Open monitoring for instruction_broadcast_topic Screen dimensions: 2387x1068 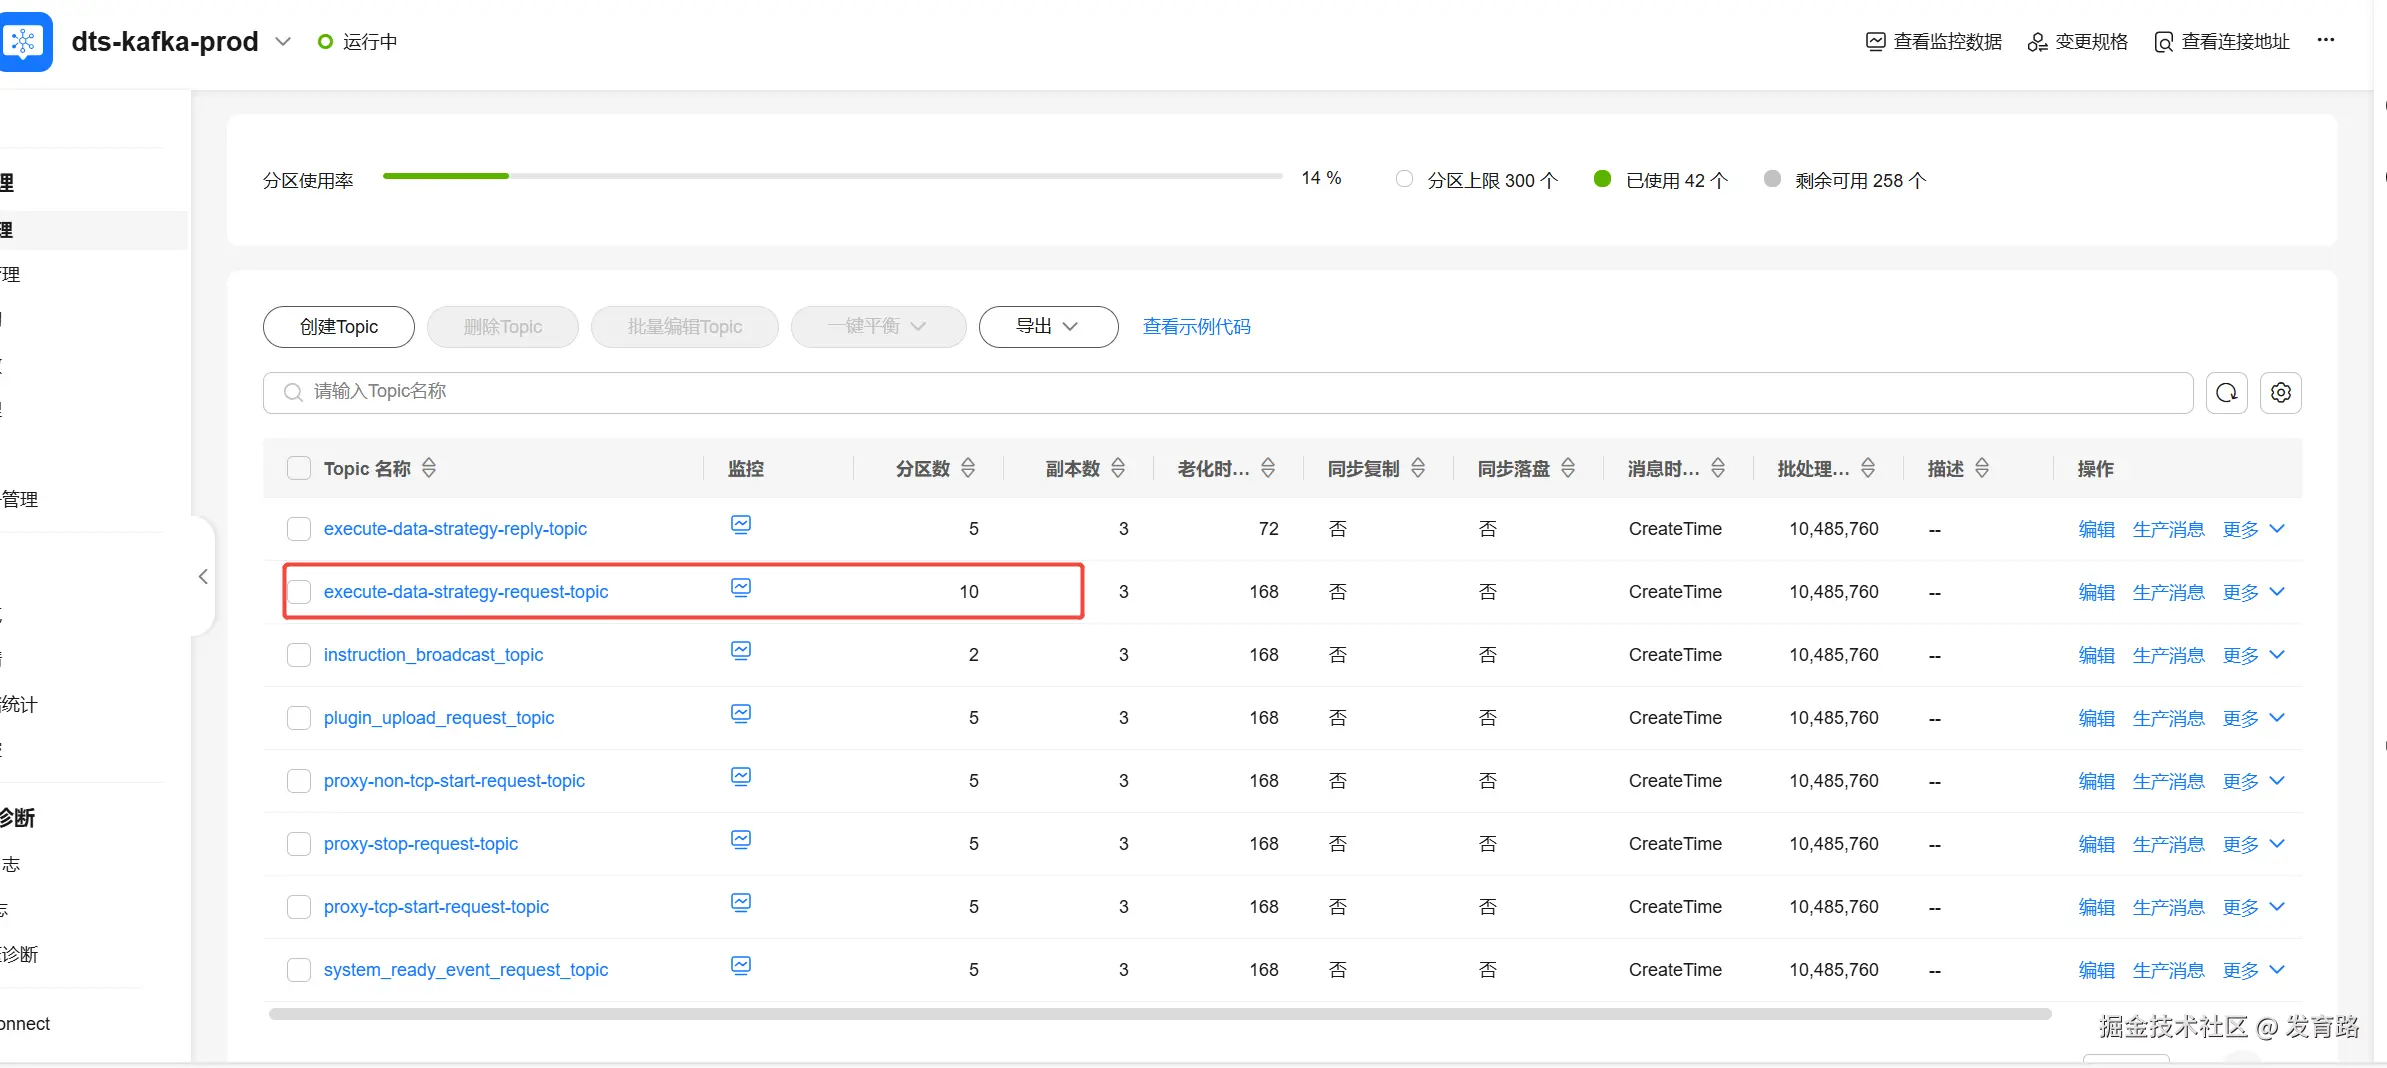pyautogui.click(x=741, y=651)
